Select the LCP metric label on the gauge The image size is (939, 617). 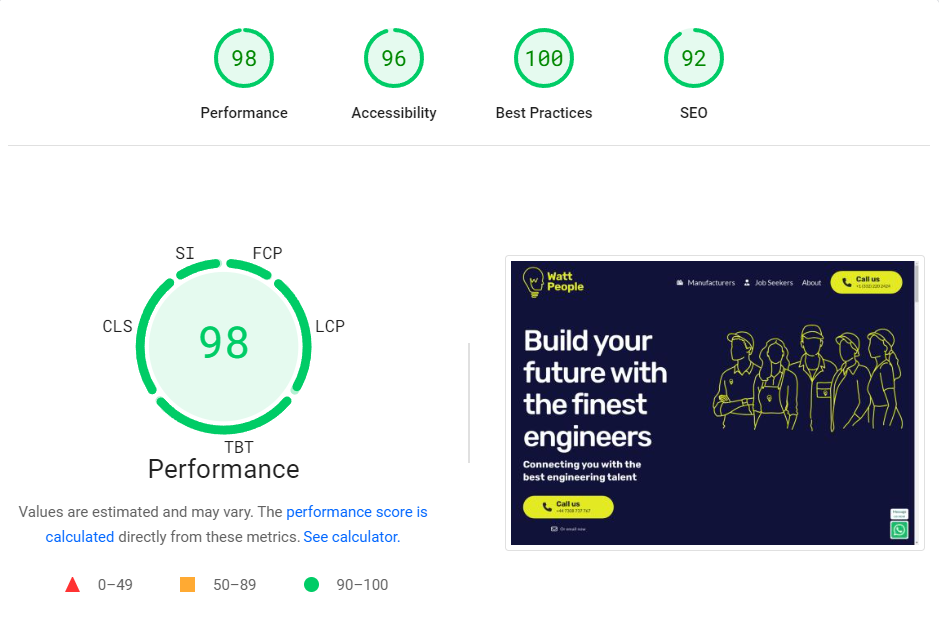point(330,327)
